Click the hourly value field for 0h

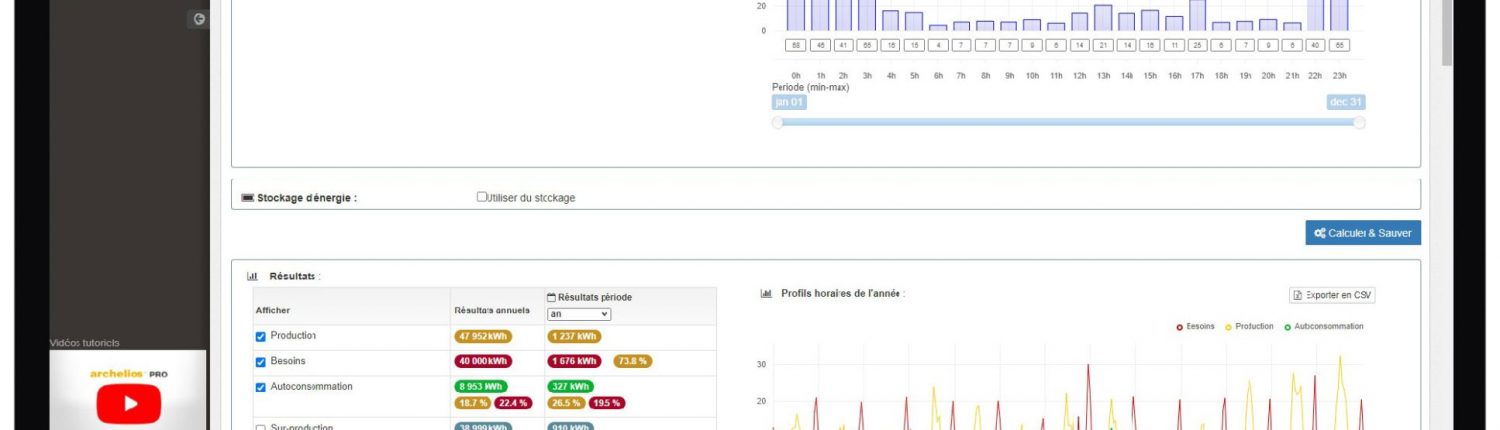tap(796, 46)
